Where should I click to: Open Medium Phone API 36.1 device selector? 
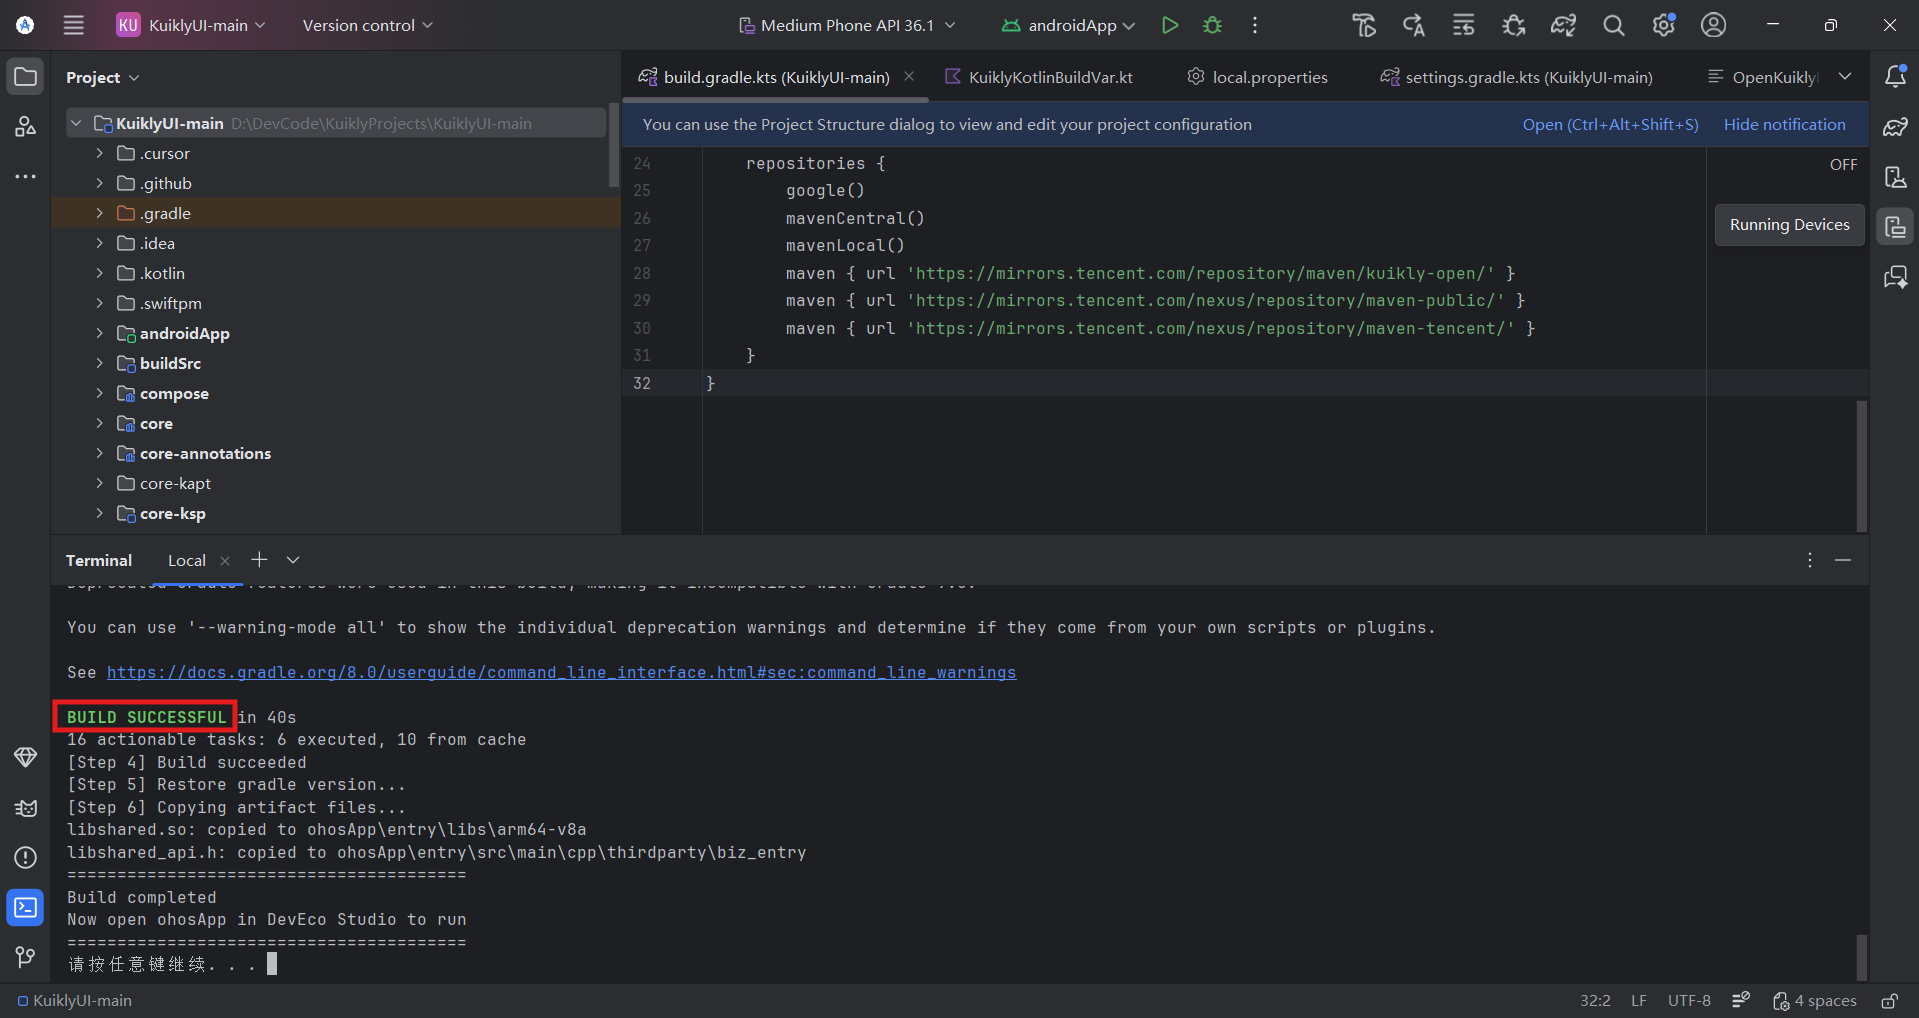coord(847,25)
